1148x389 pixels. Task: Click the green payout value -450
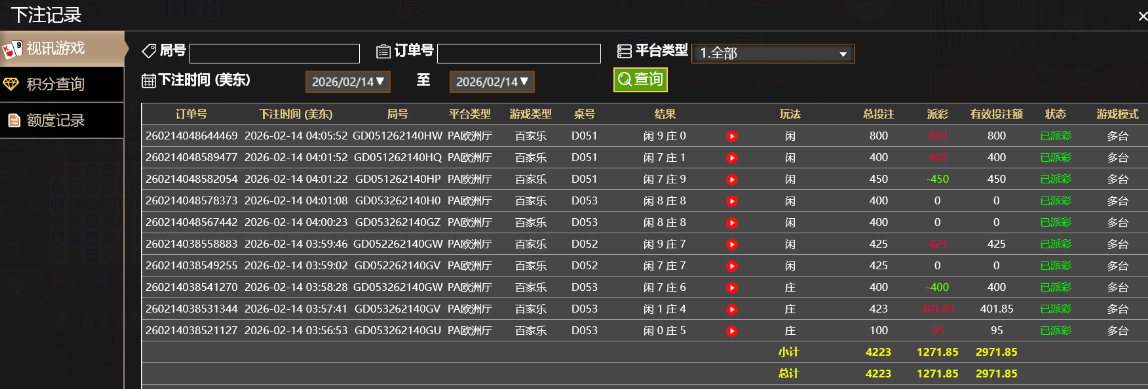coord(937,179)
